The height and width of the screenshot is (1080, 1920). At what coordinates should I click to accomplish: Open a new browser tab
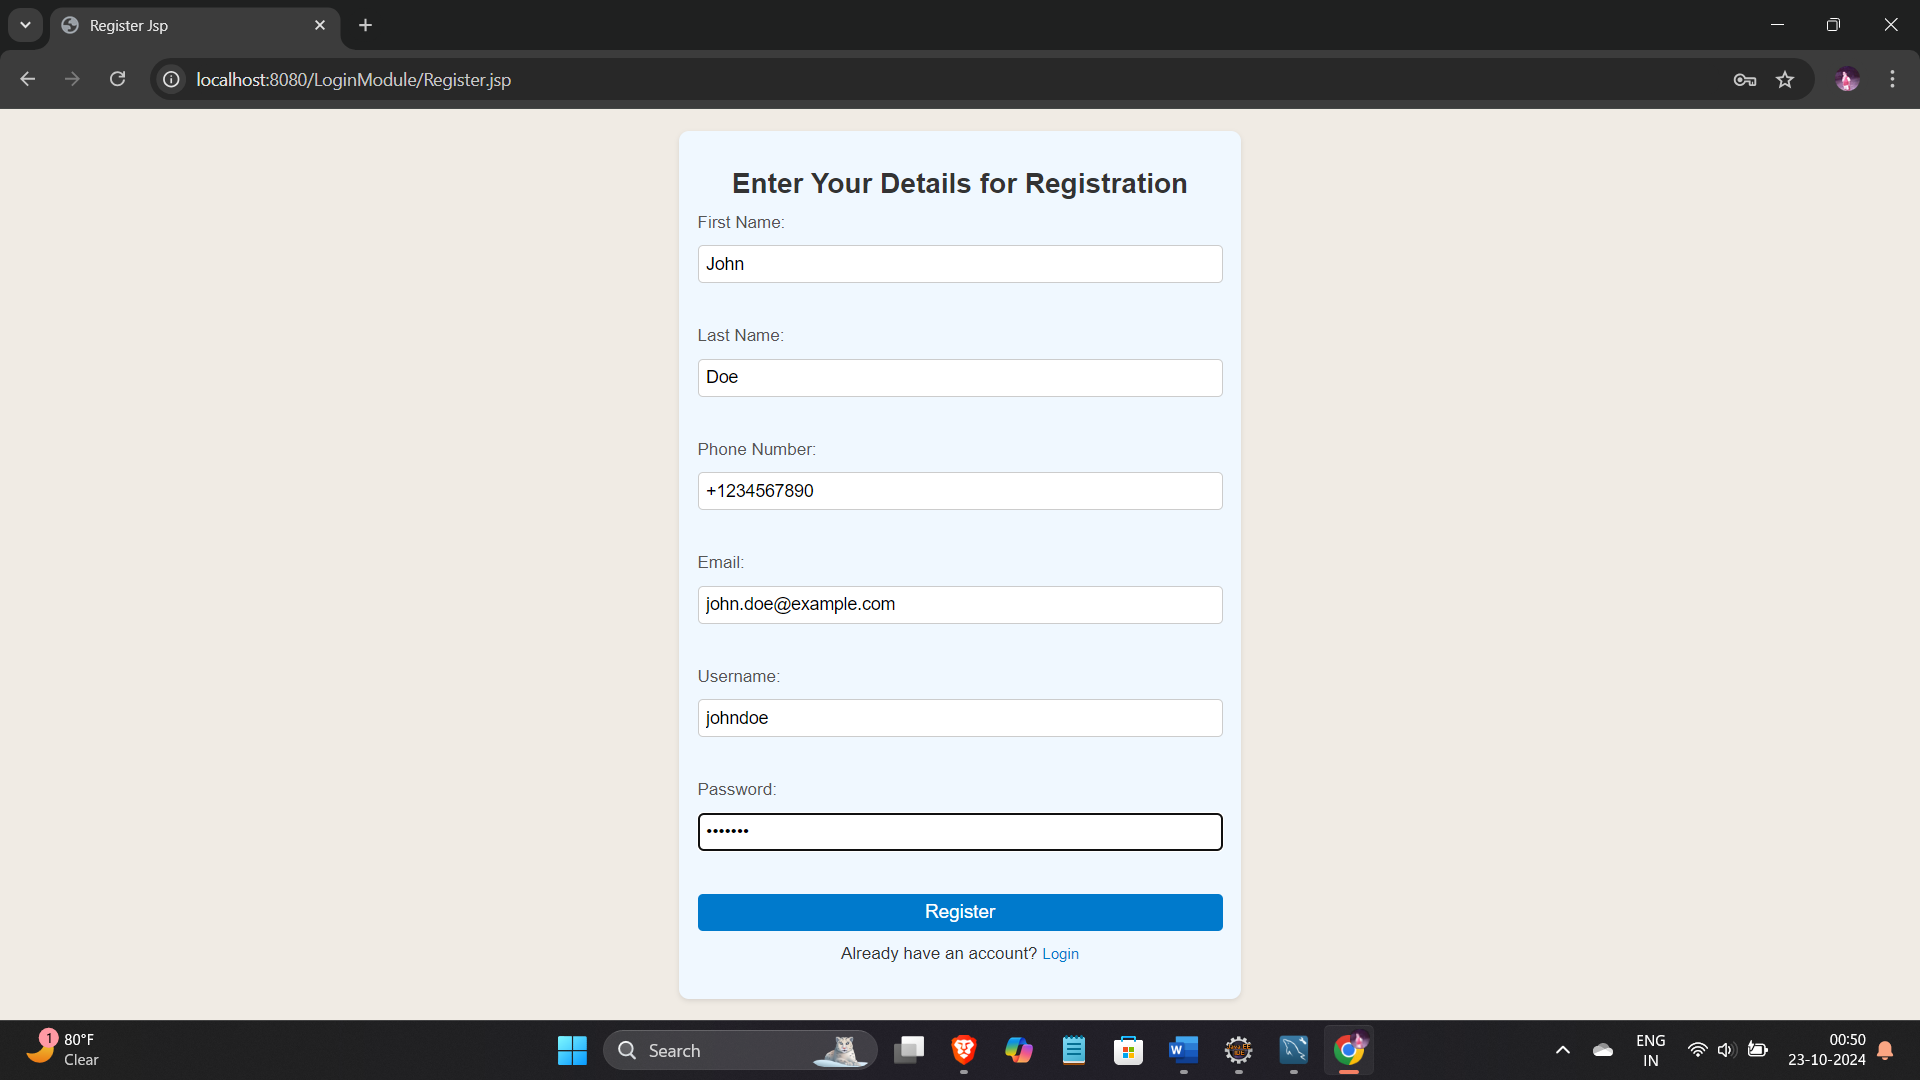click(x=365, y=25)
